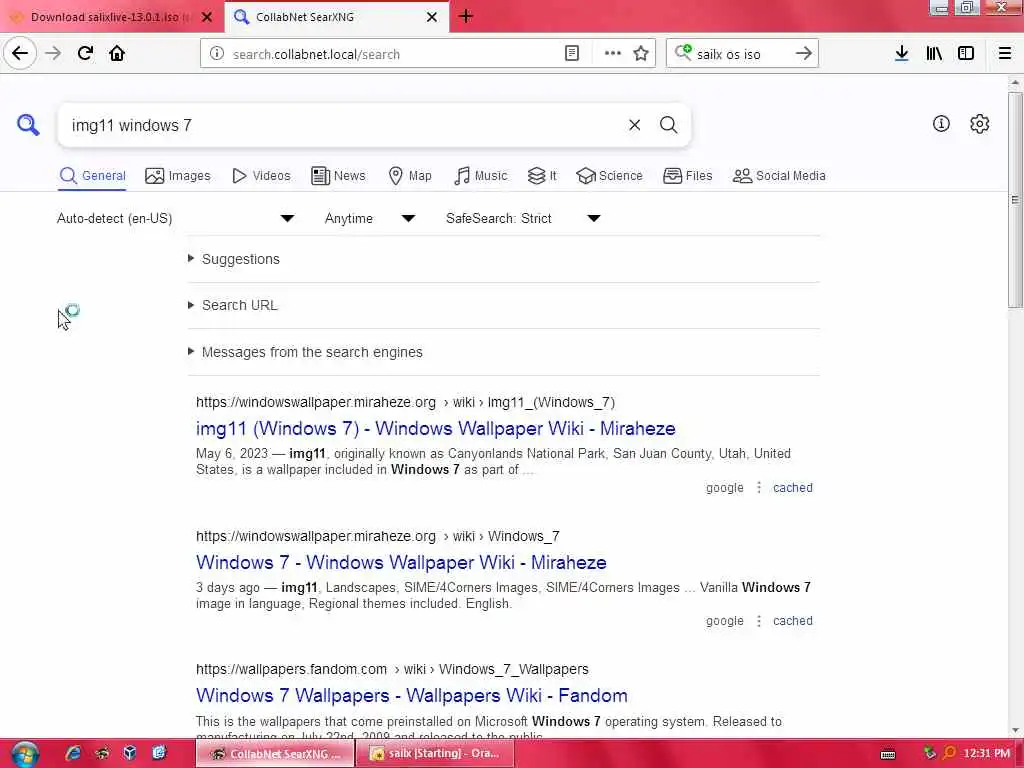Open the Anytime time range dropdown

[370, 218]
